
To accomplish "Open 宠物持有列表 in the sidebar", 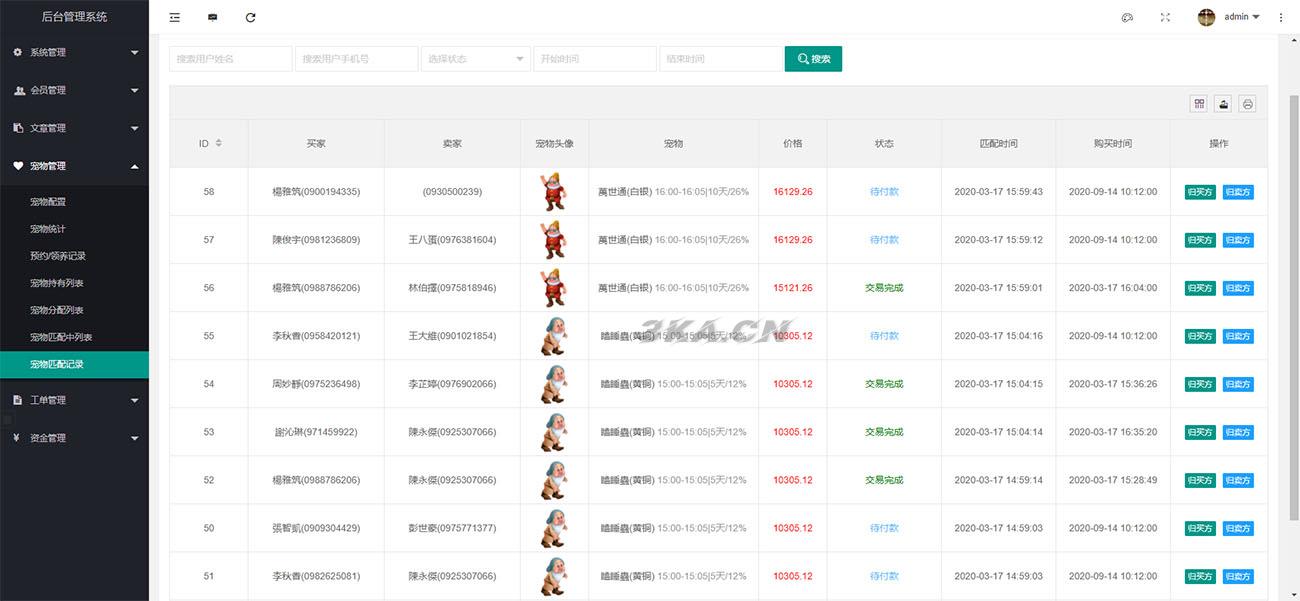I will point(57,283).
